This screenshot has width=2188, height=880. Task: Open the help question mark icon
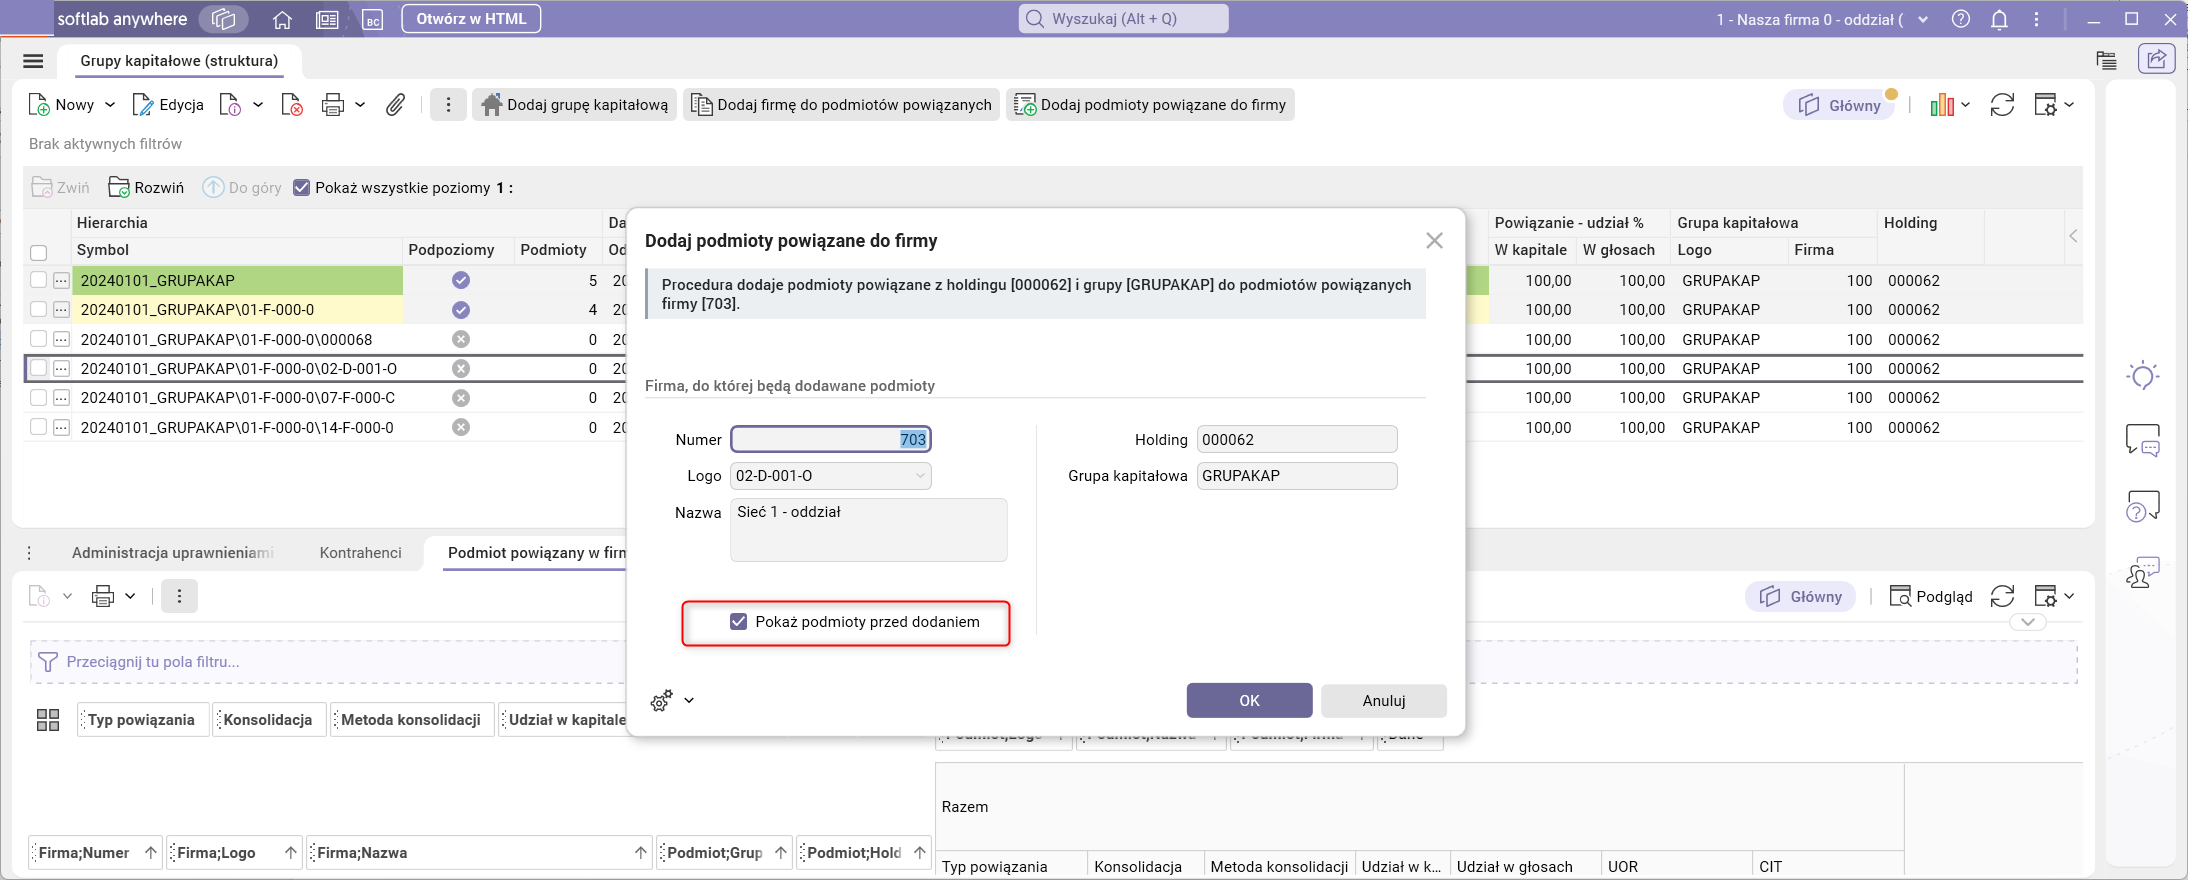coord(1961,19)
